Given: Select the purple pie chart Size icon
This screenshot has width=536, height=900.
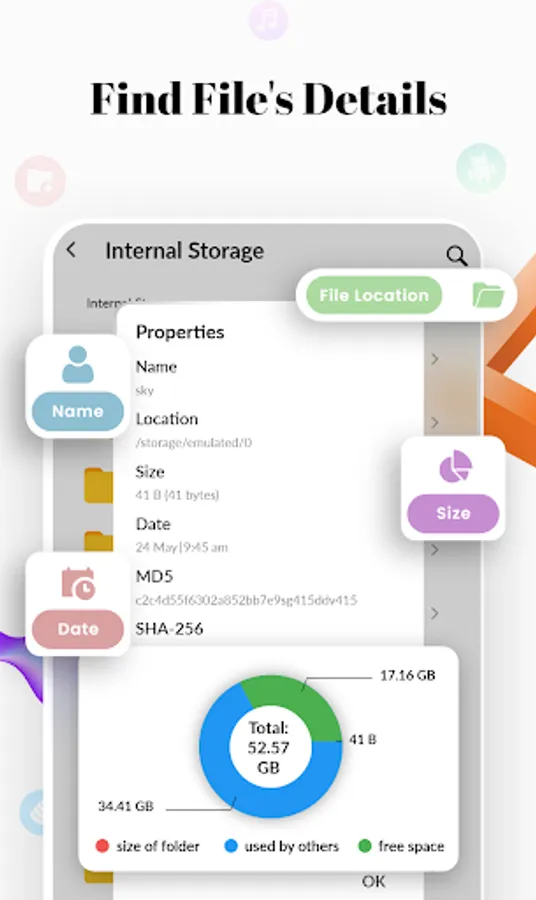Looking at the screenshot, I should (x=455, y=466).
